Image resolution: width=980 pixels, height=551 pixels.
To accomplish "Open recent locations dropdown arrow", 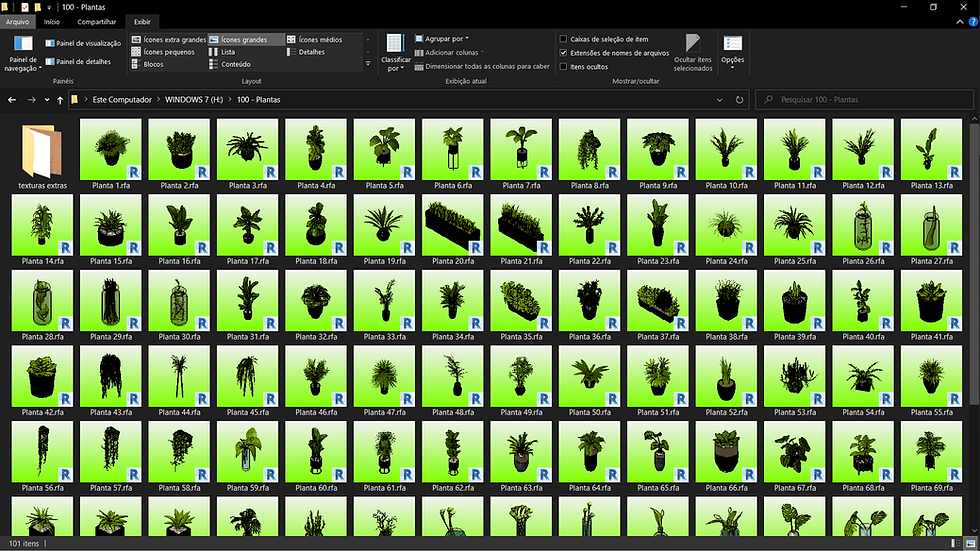I will pyautogui.click(x=47, y=100).
